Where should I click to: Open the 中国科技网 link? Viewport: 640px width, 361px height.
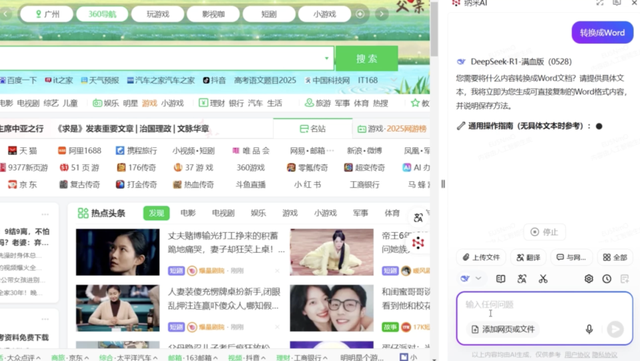(327, 80)
